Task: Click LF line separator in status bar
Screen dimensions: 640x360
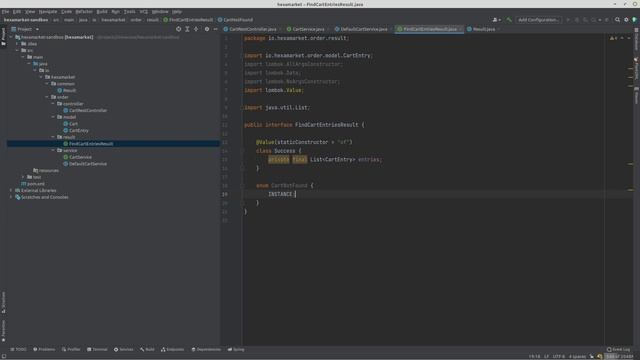Action: coord(546,356)
